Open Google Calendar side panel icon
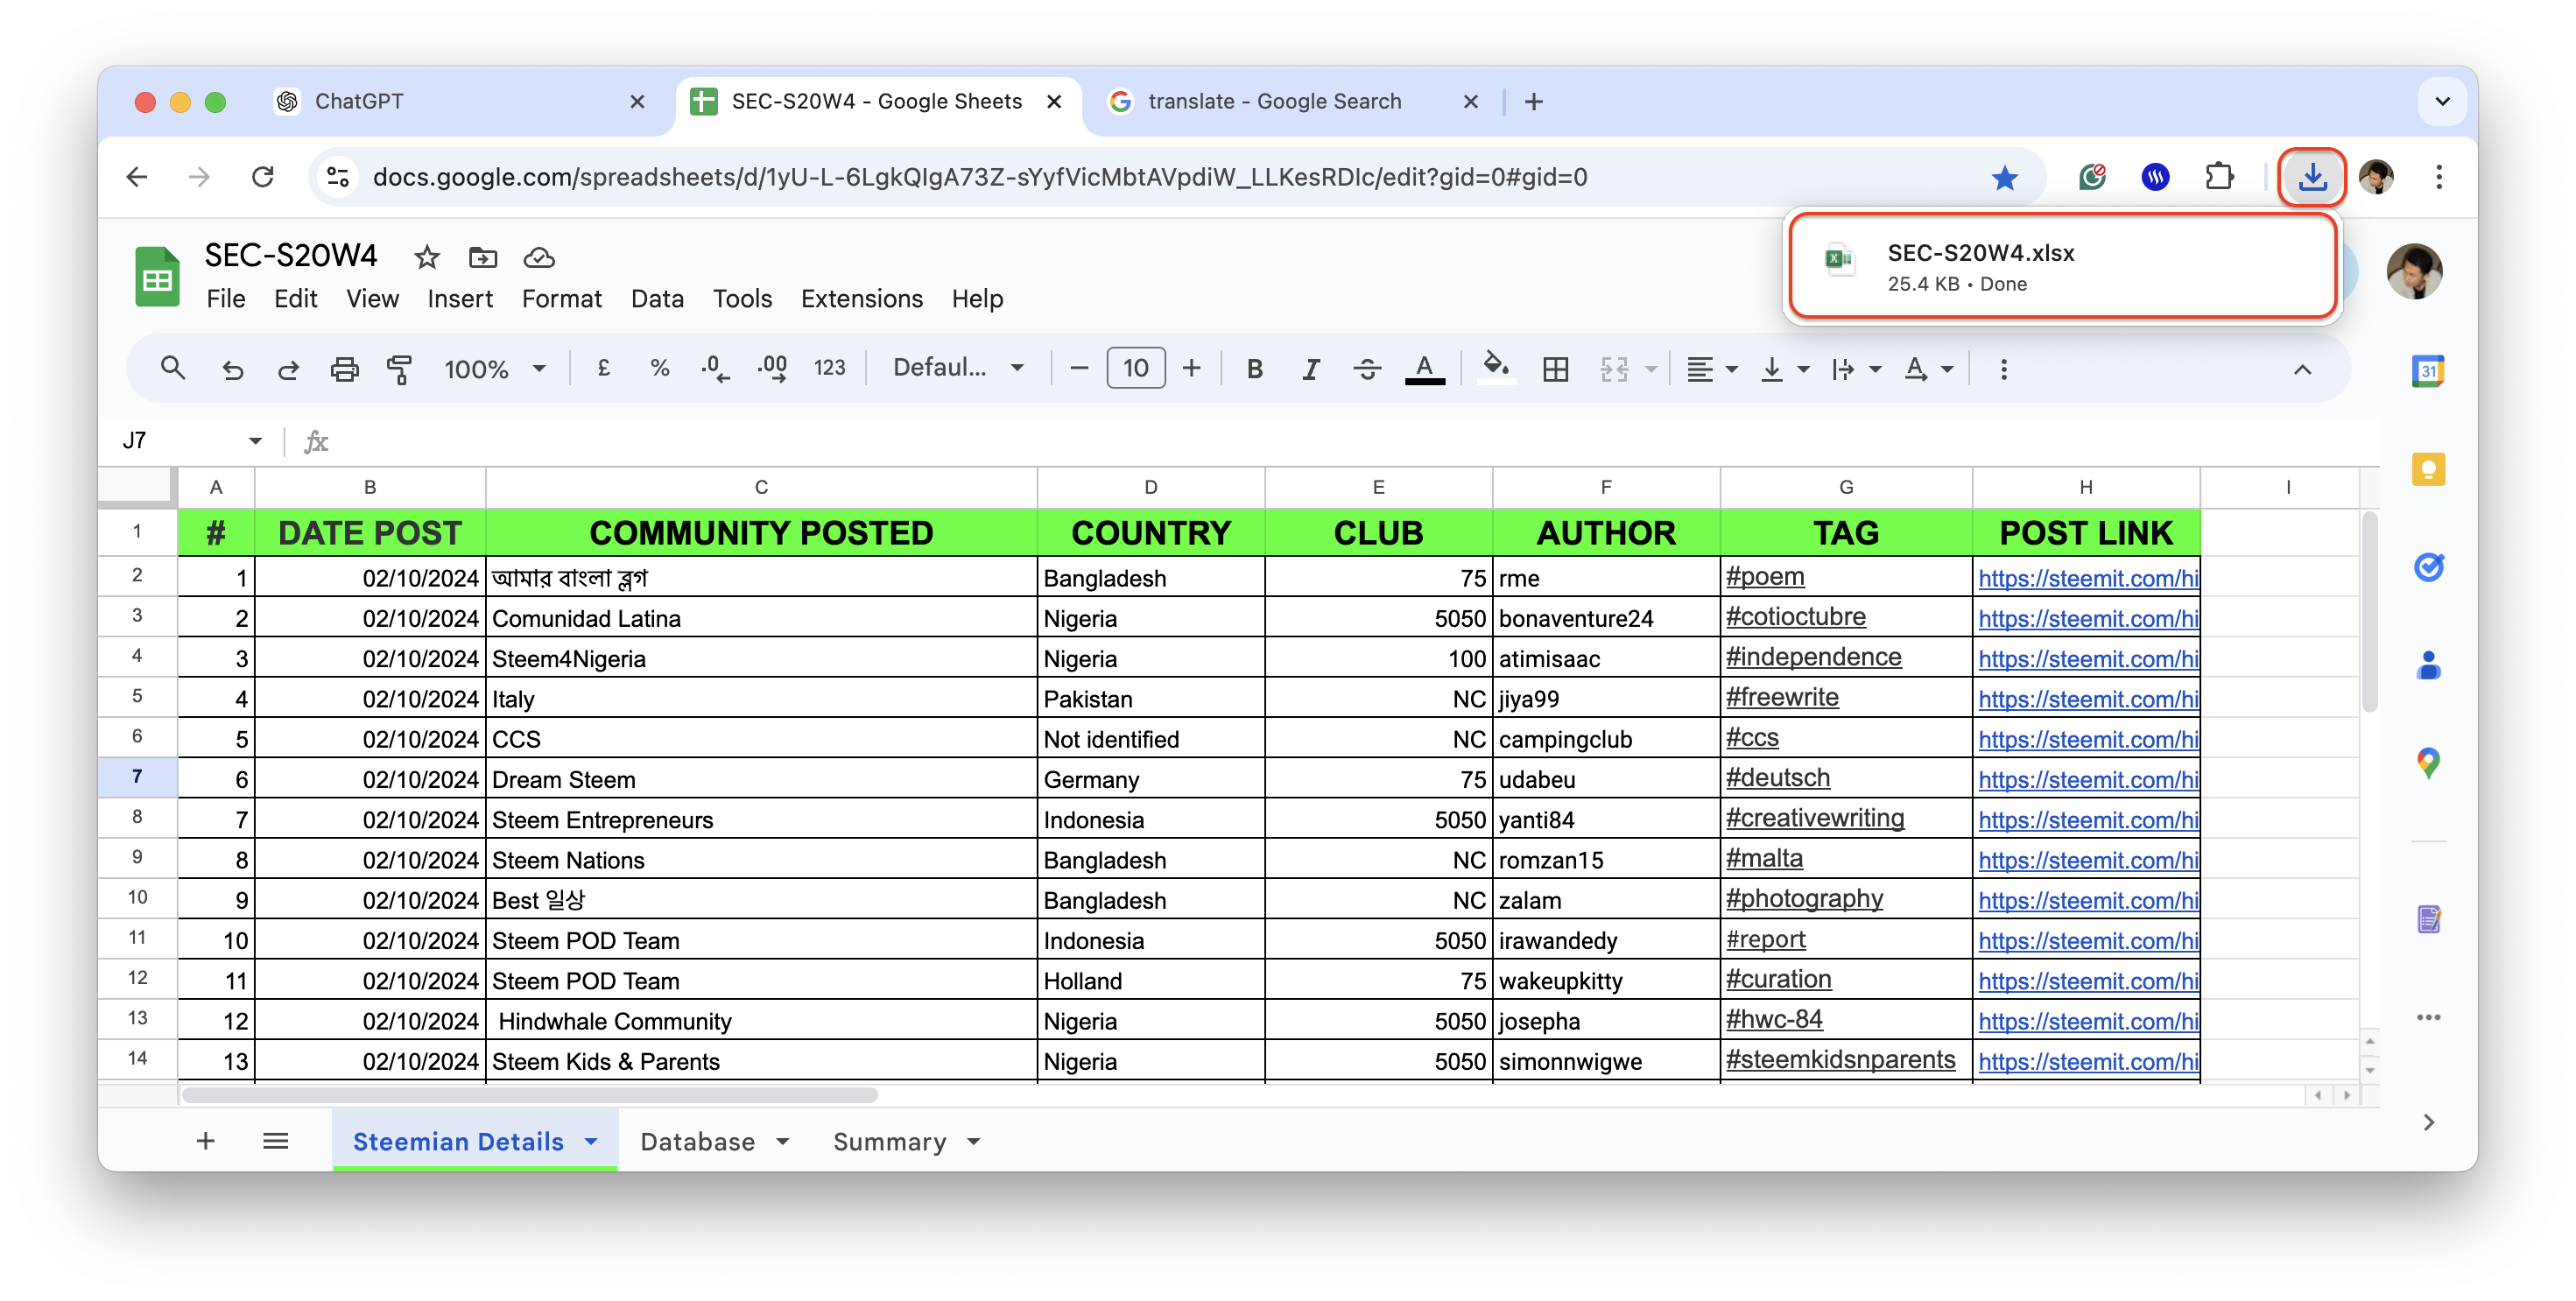2576x1301 pixels. coord(2428,371)
